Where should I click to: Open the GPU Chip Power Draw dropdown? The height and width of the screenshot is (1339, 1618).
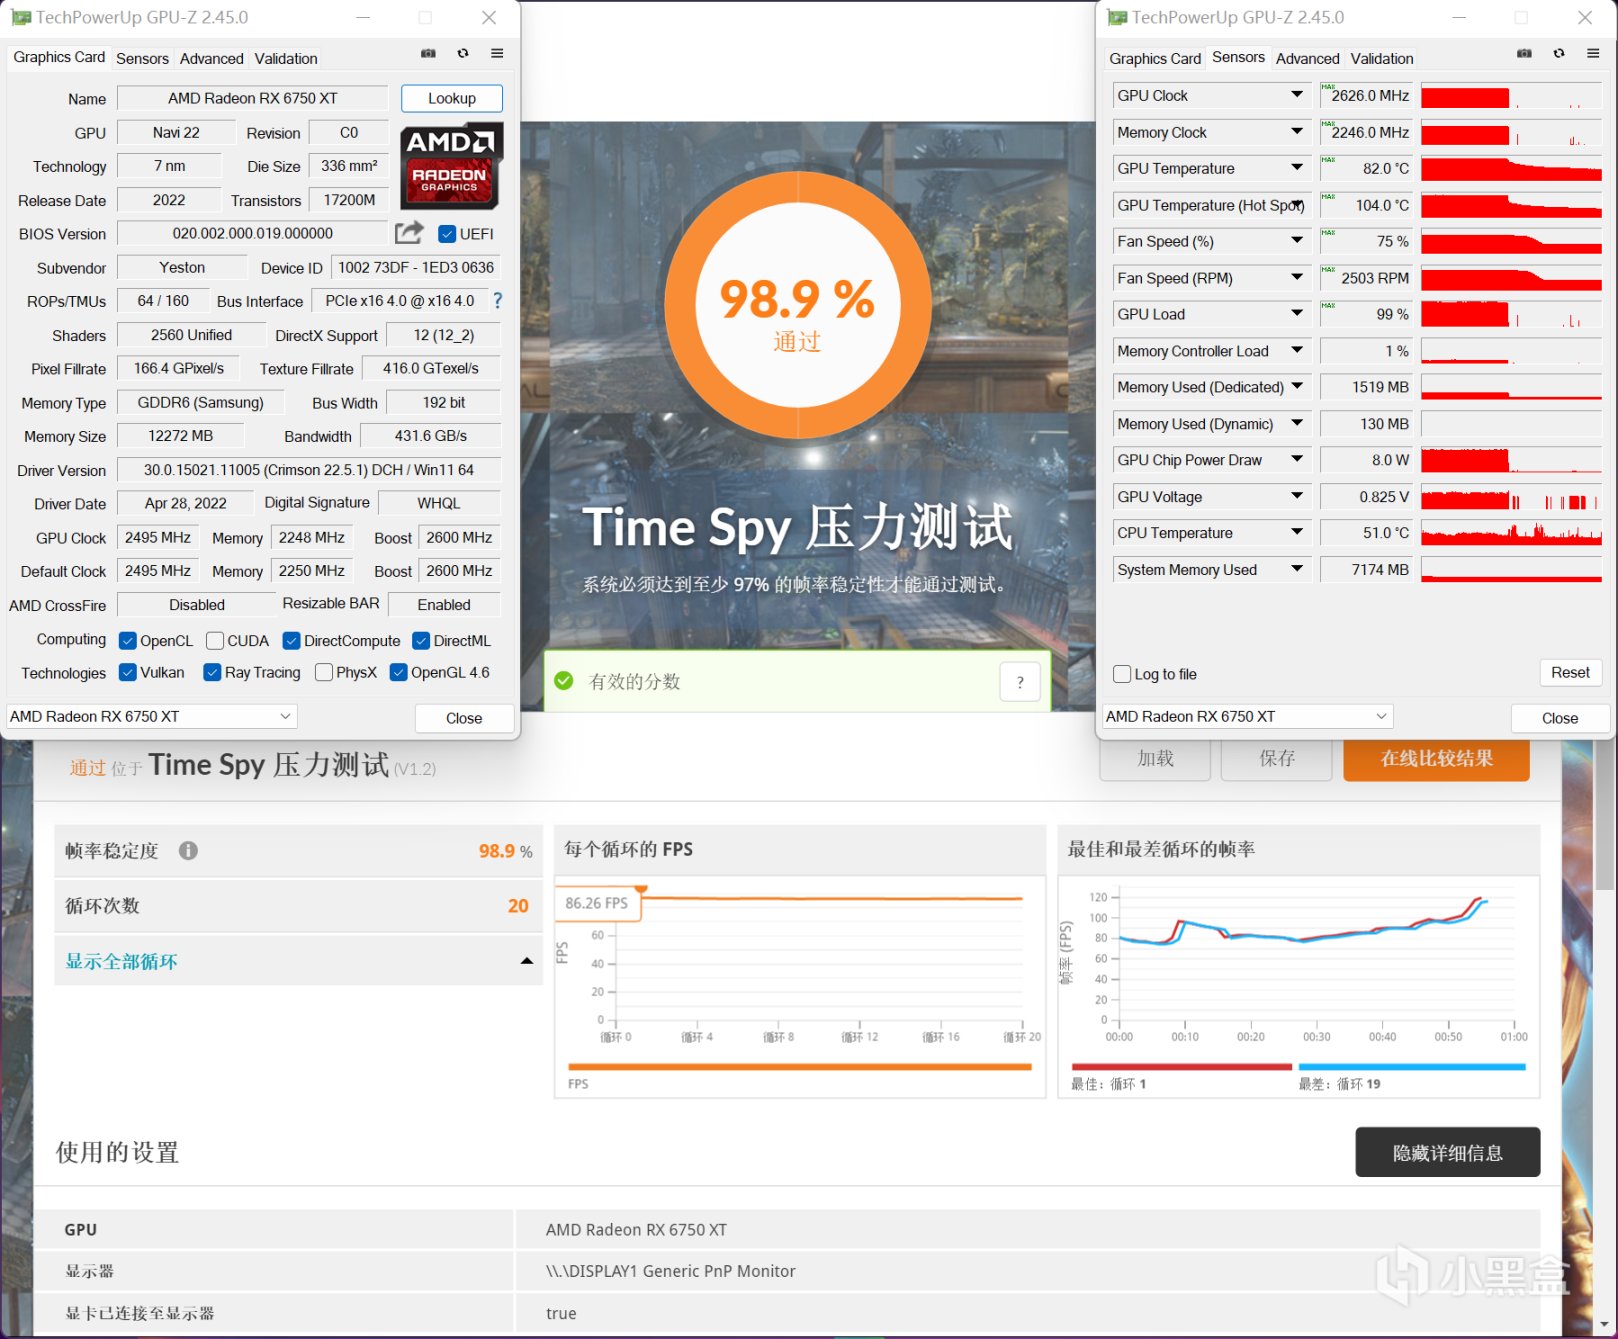[1297, 460]
